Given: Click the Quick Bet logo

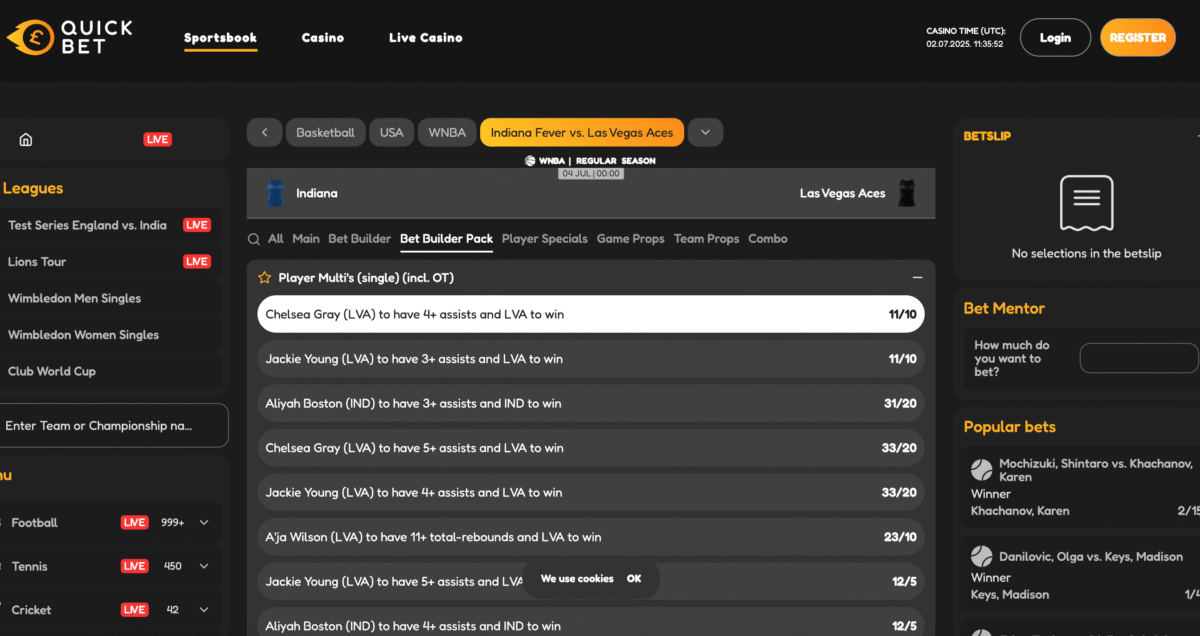Looking at the screenshot, I should click(x=69, y=38).
